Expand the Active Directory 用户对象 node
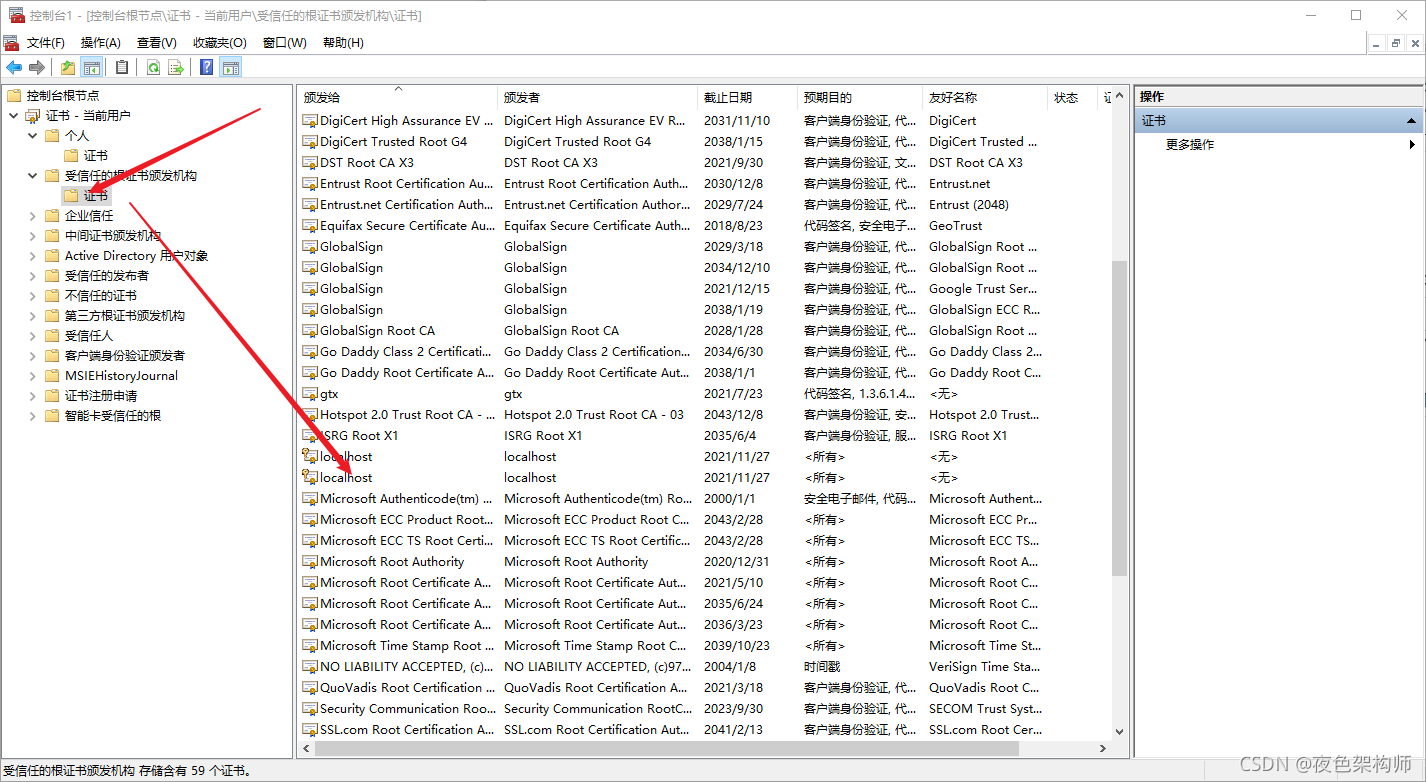 pos(33,255)
